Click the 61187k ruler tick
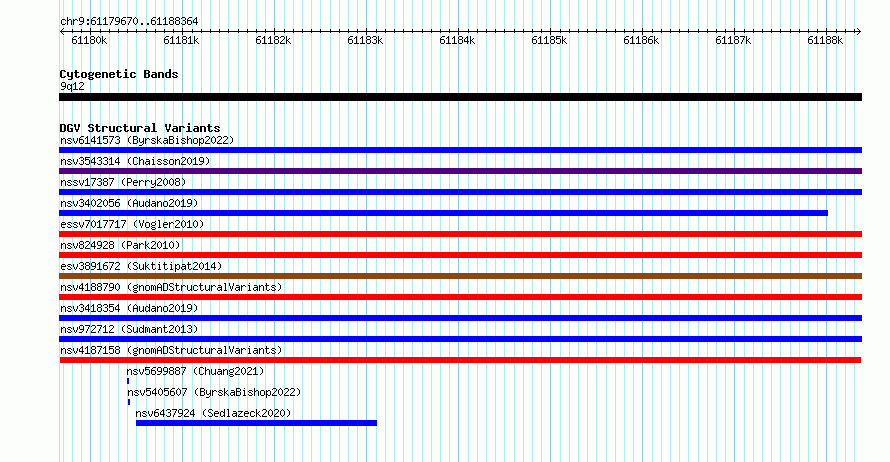Image resolution: width=890 pixels, height=462 pixels. [x=733, y=40]
